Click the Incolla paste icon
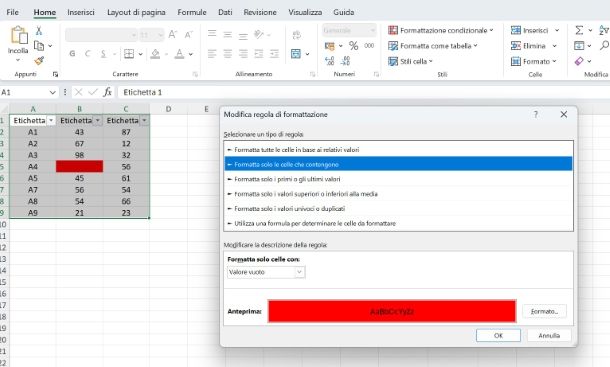Viewport: 610px width, 367px height. point(19,35)
